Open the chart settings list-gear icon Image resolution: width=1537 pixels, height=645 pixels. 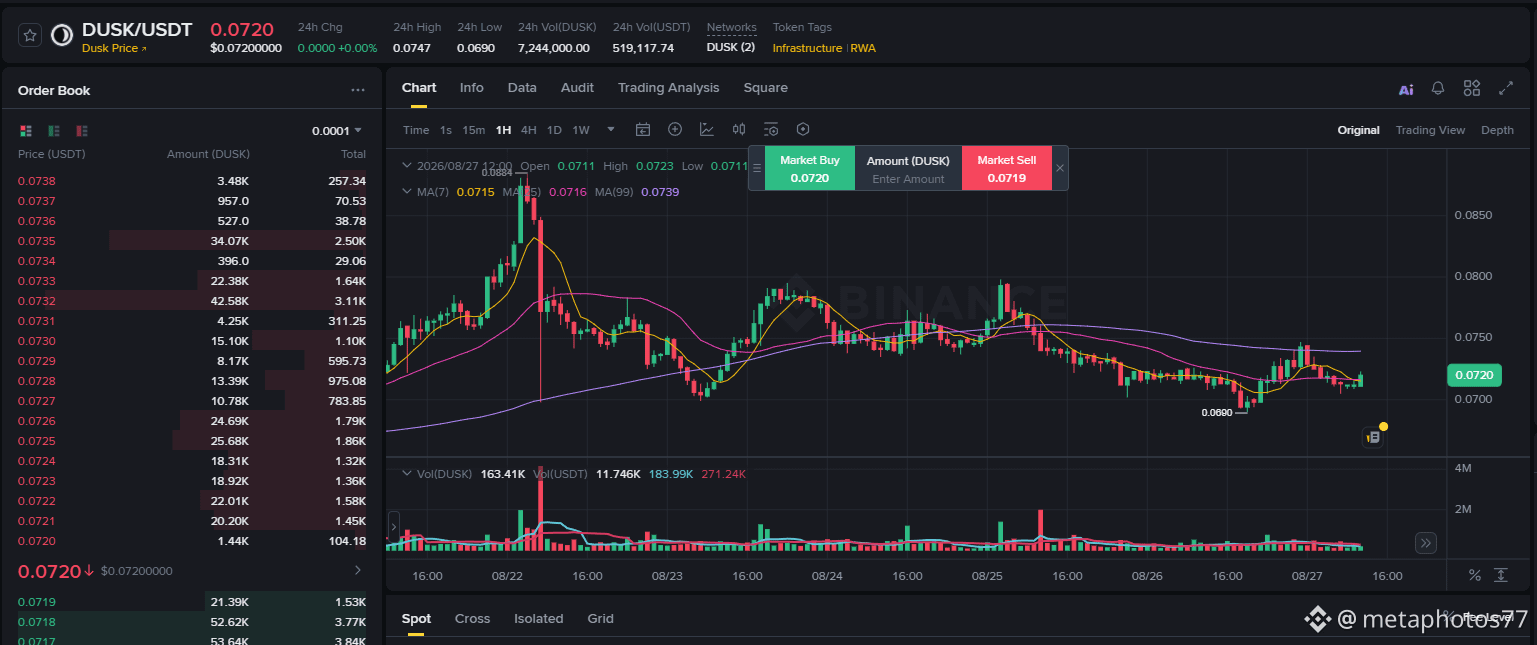point(771,129)
